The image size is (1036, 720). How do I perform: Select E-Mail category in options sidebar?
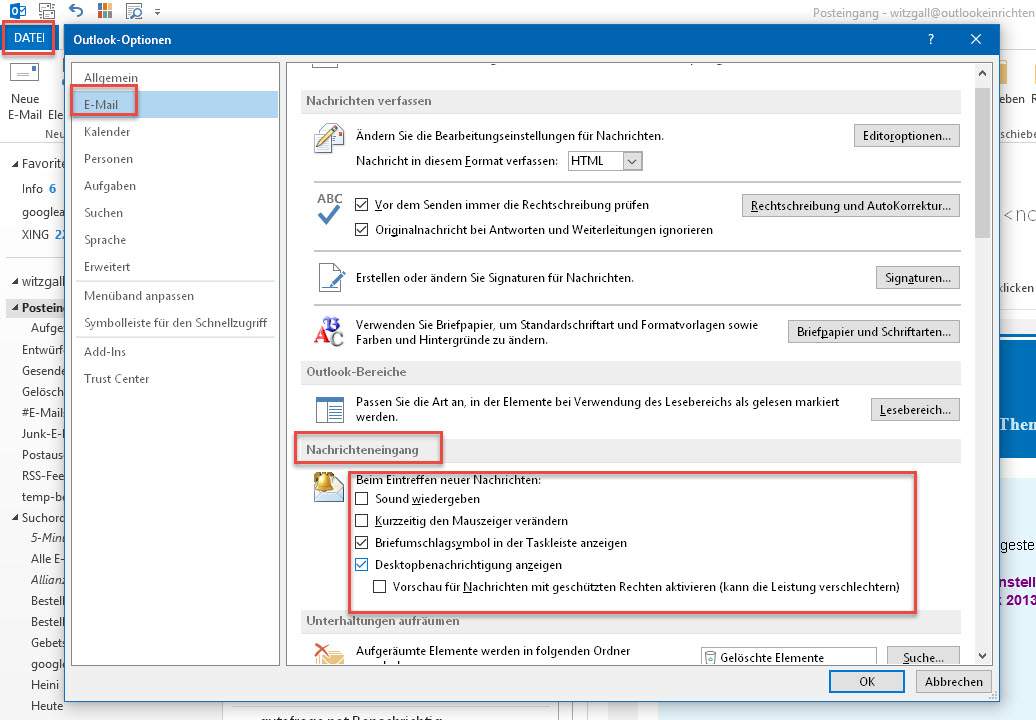[x=174, y=104]
